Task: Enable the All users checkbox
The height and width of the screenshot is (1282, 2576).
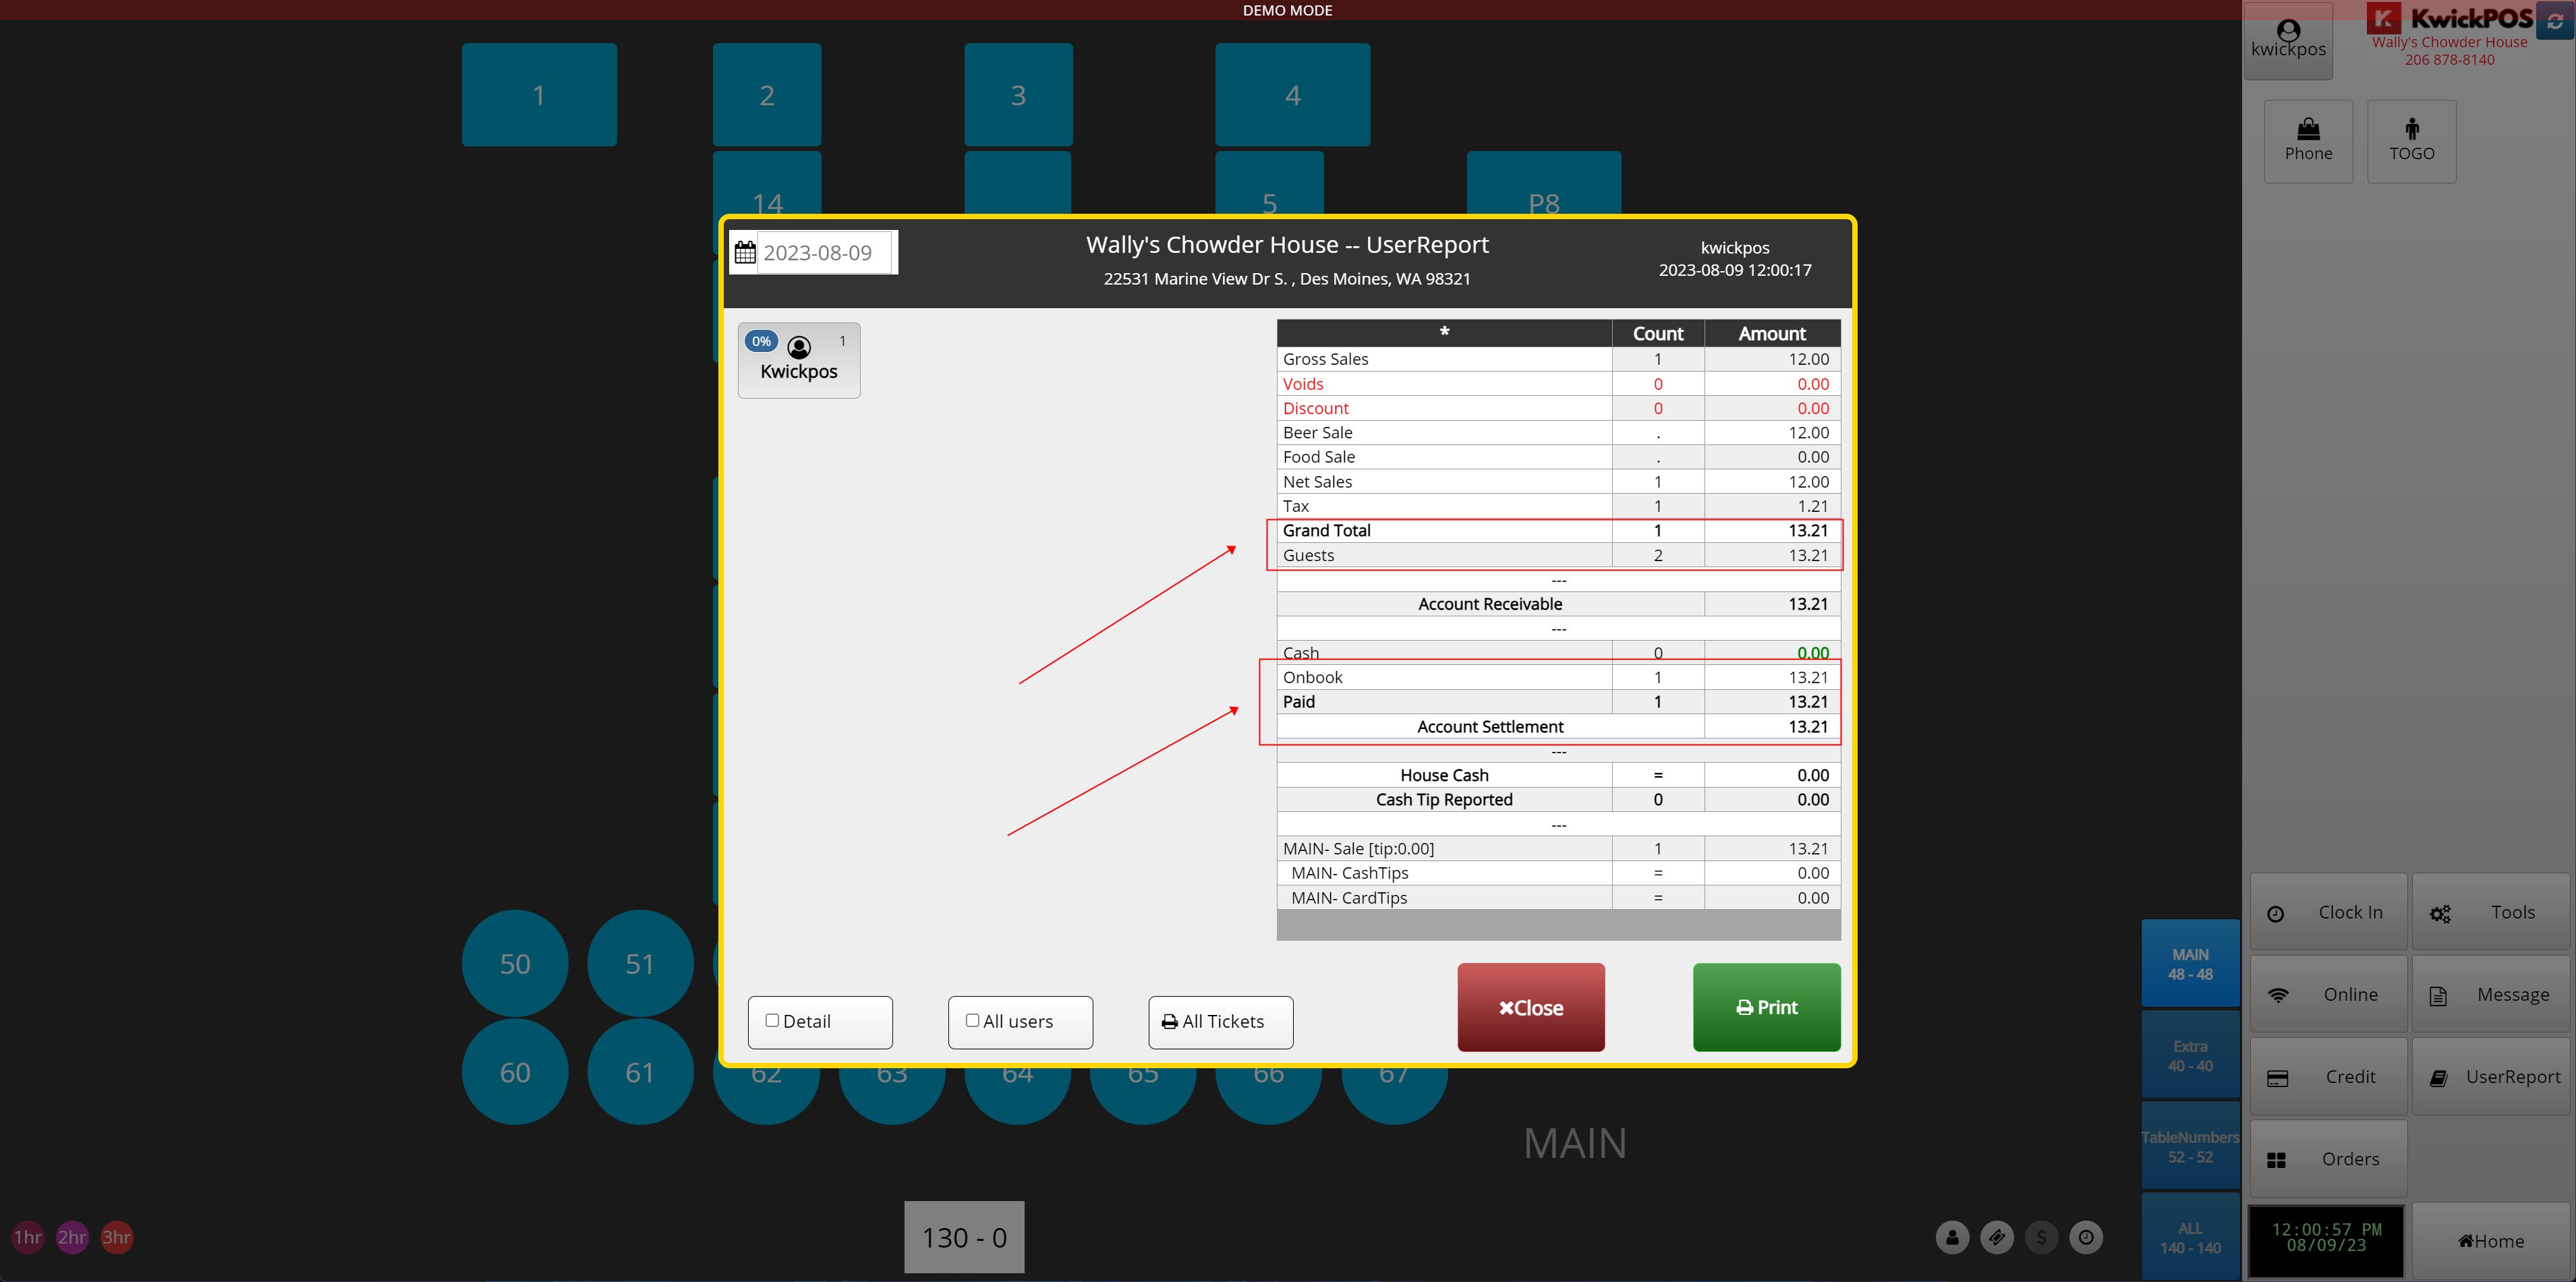Action: (972, 1020)
